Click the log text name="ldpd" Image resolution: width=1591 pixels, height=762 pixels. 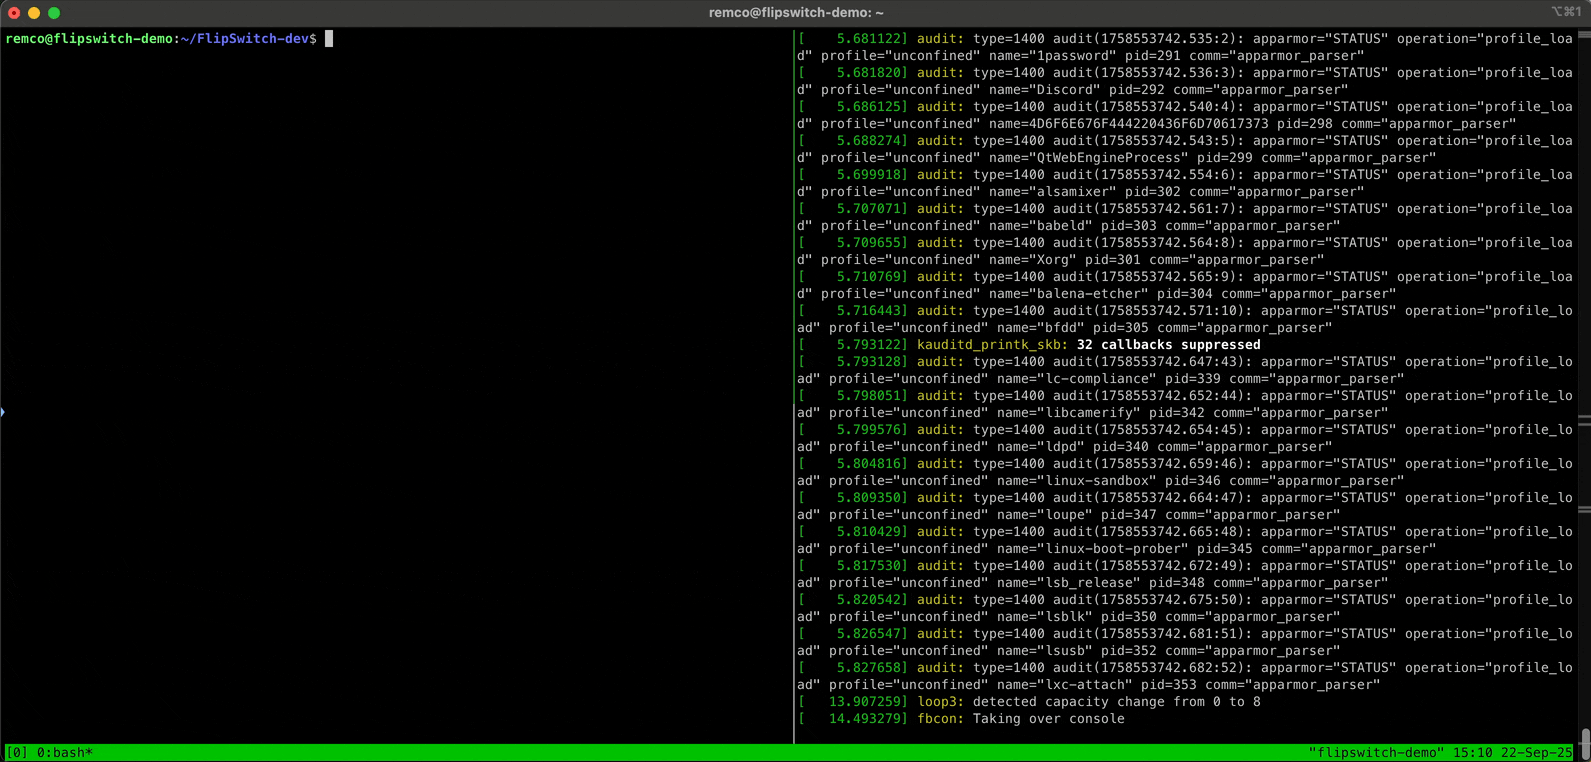[1041, 447]
